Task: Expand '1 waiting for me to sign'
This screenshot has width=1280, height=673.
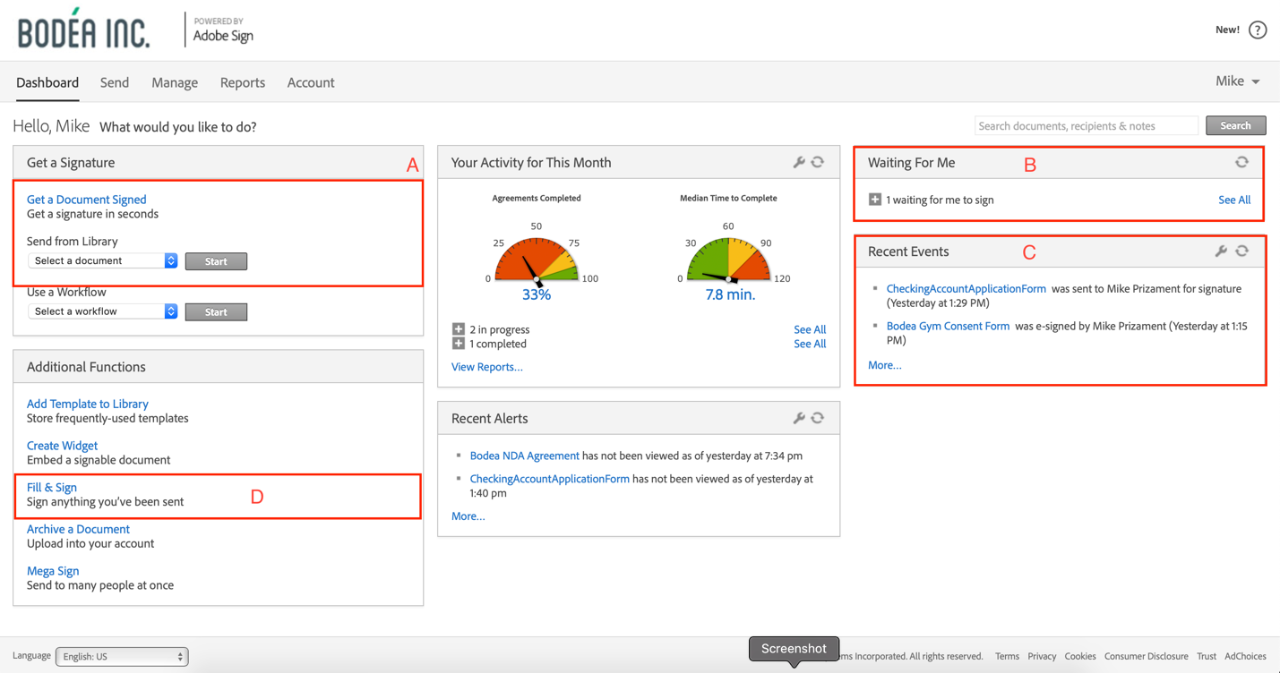Action: [875, 200]
